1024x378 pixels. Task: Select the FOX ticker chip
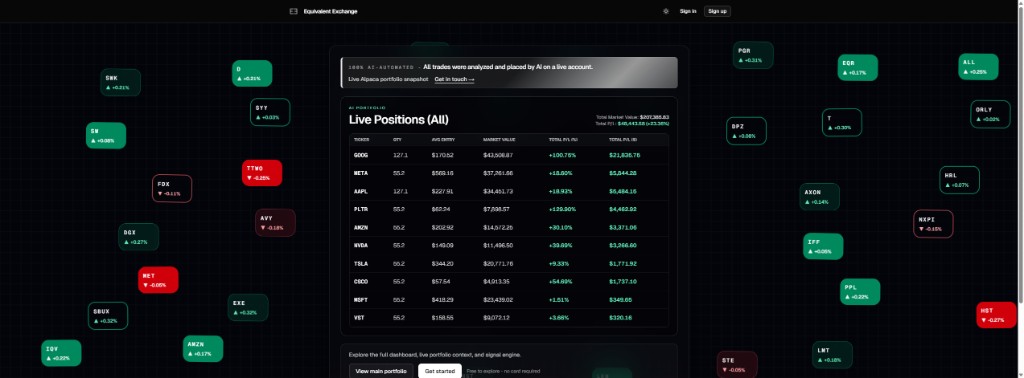click(172, 188)
